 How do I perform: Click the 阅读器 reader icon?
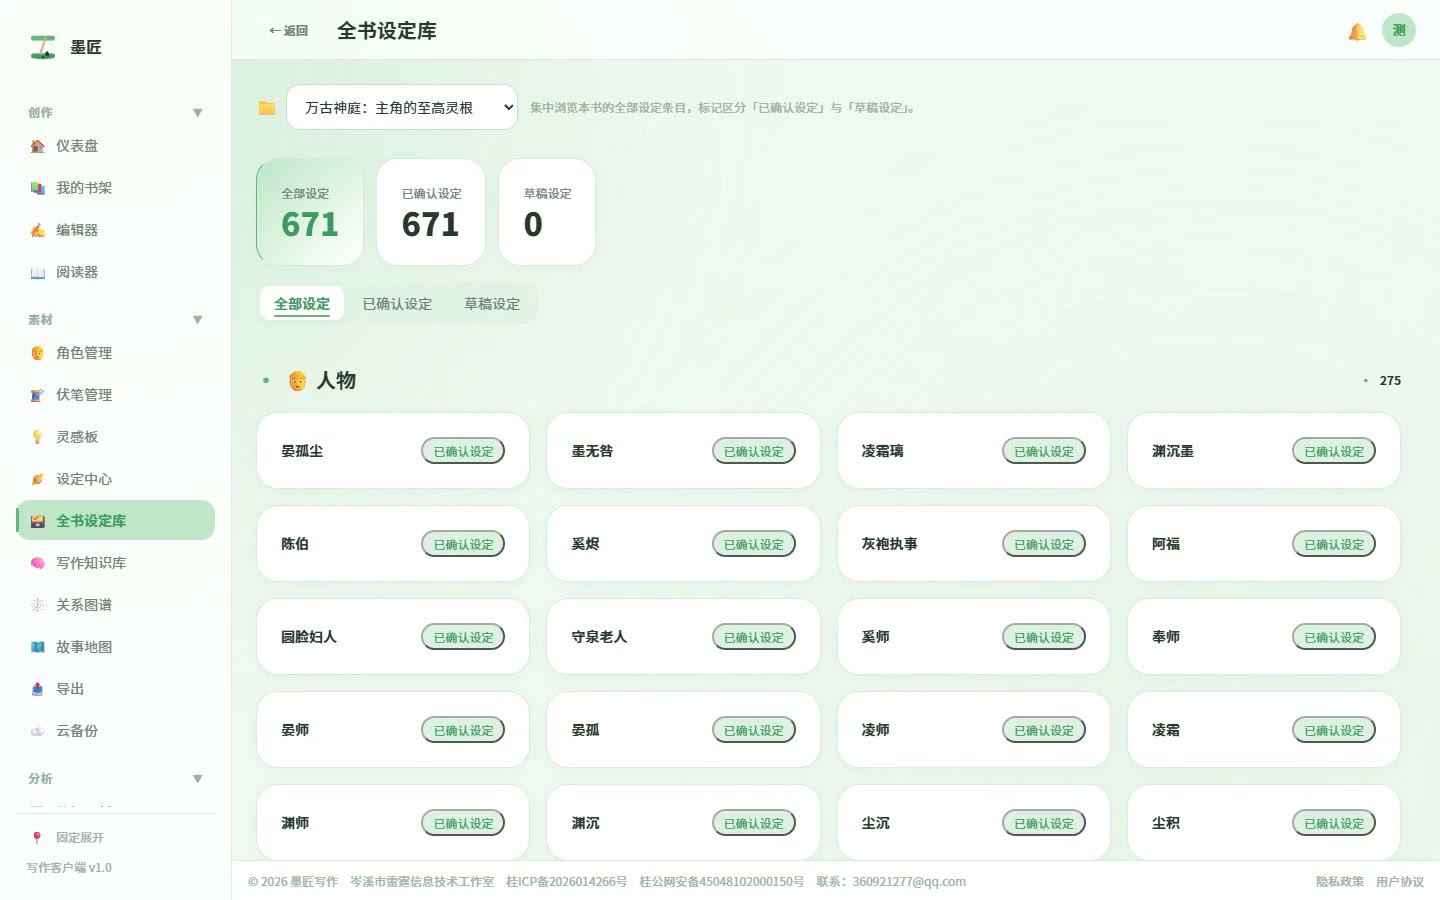(37, 272)
